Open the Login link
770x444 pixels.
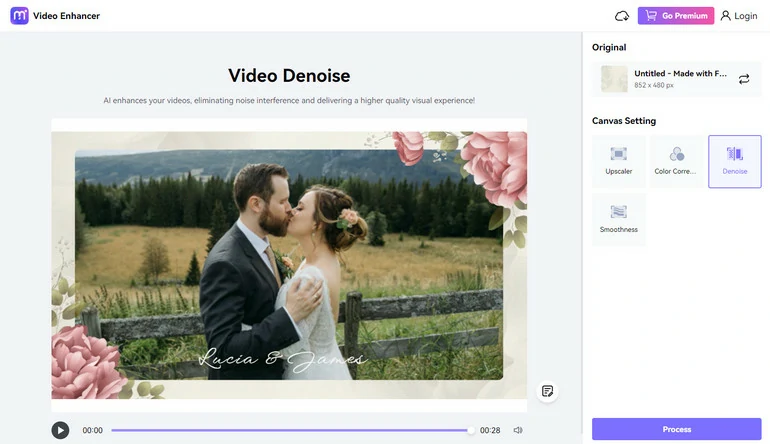point(739,16)
